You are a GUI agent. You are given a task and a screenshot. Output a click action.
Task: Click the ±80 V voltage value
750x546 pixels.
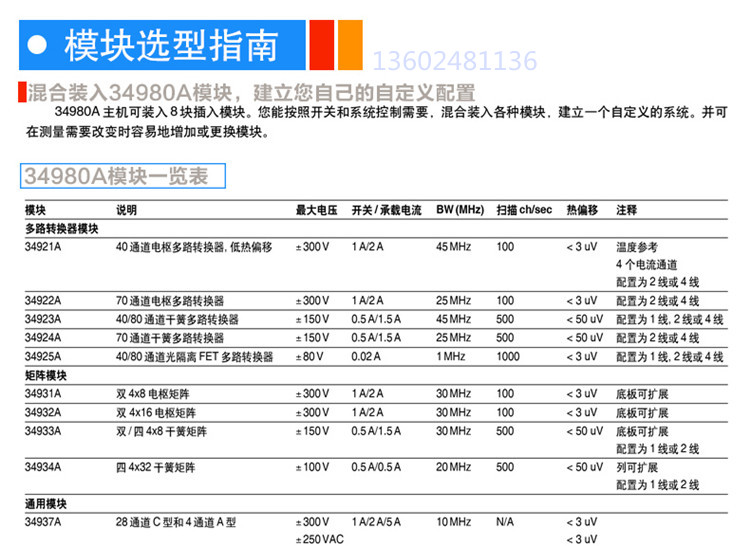click(309, 356)
